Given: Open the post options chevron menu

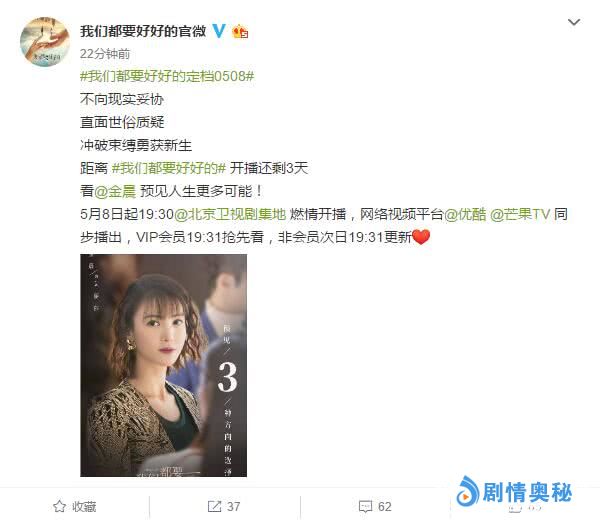Looking at the screenshot, I should [574, 22].
